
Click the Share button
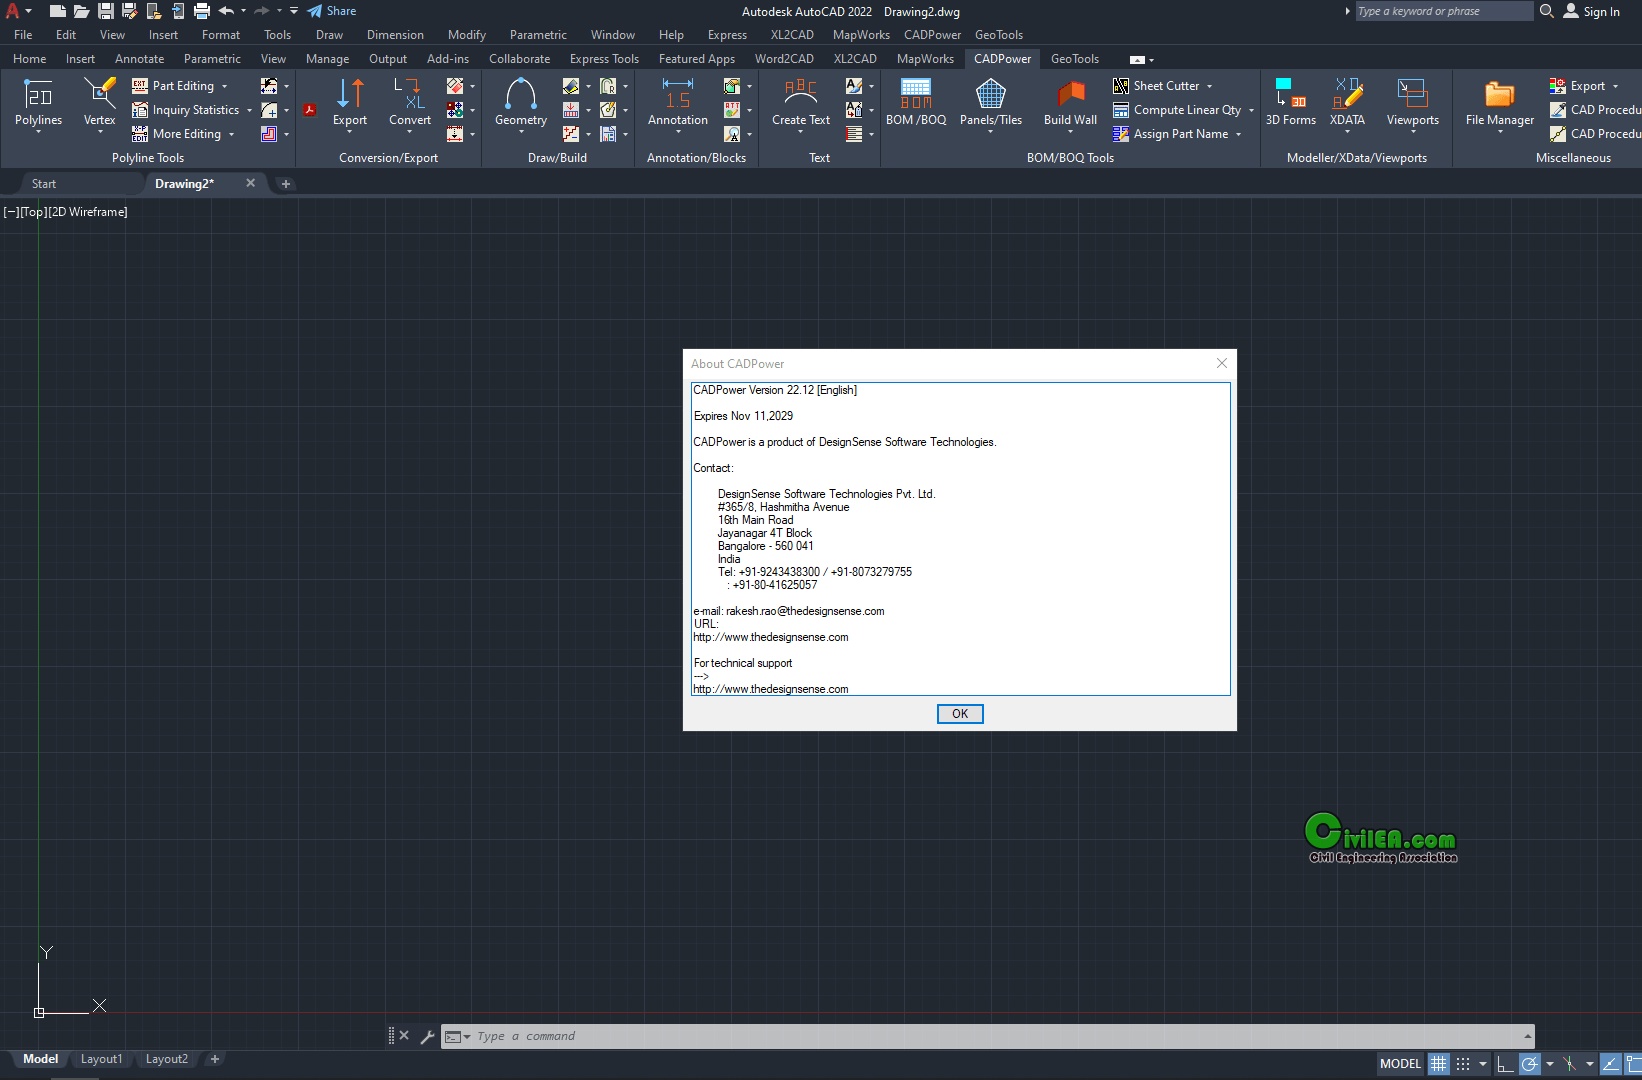point(331,11)
